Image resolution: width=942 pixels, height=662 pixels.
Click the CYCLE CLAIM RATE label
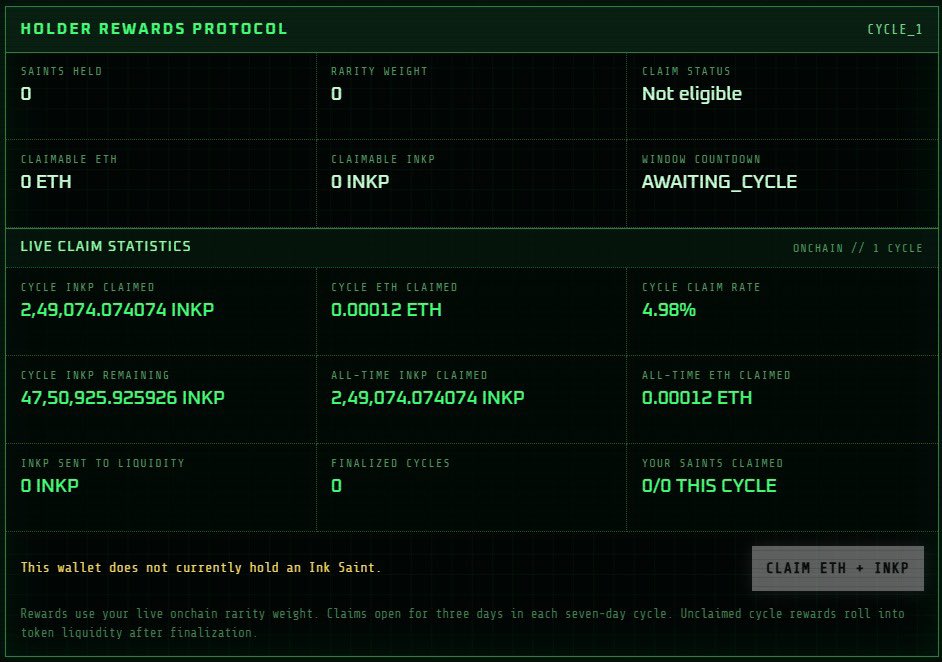coord(701,287)
